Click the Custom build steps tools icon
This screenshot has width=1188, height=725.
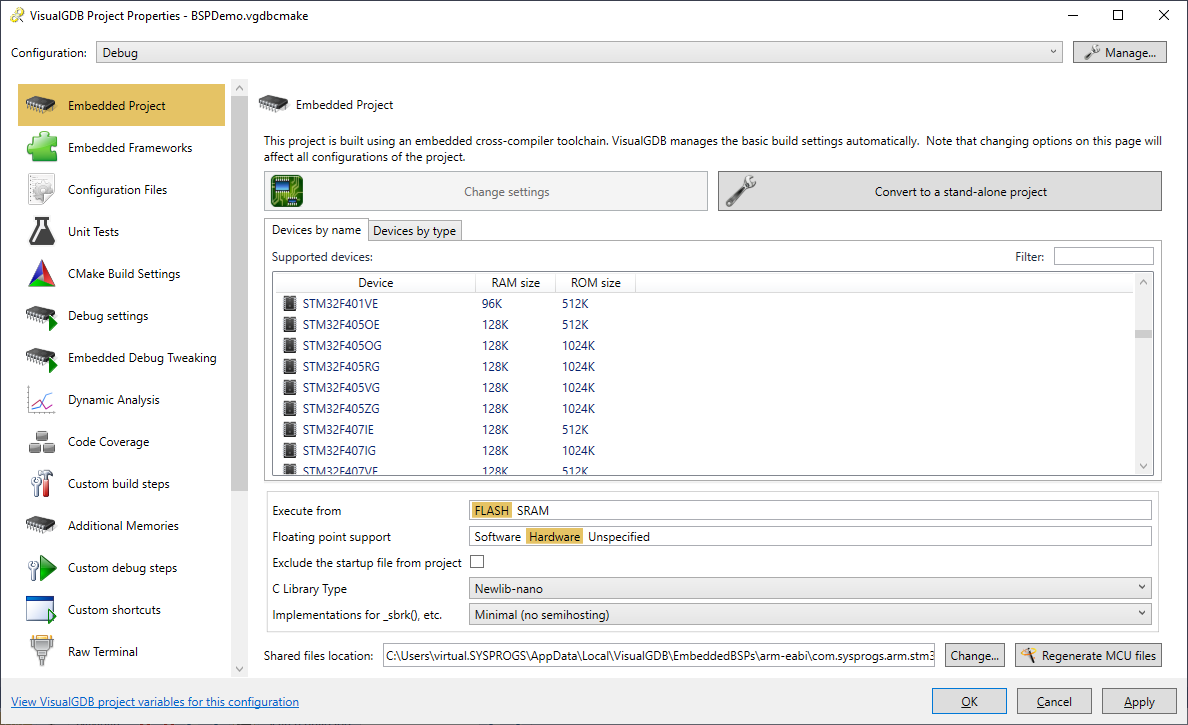tap(42, 483)
